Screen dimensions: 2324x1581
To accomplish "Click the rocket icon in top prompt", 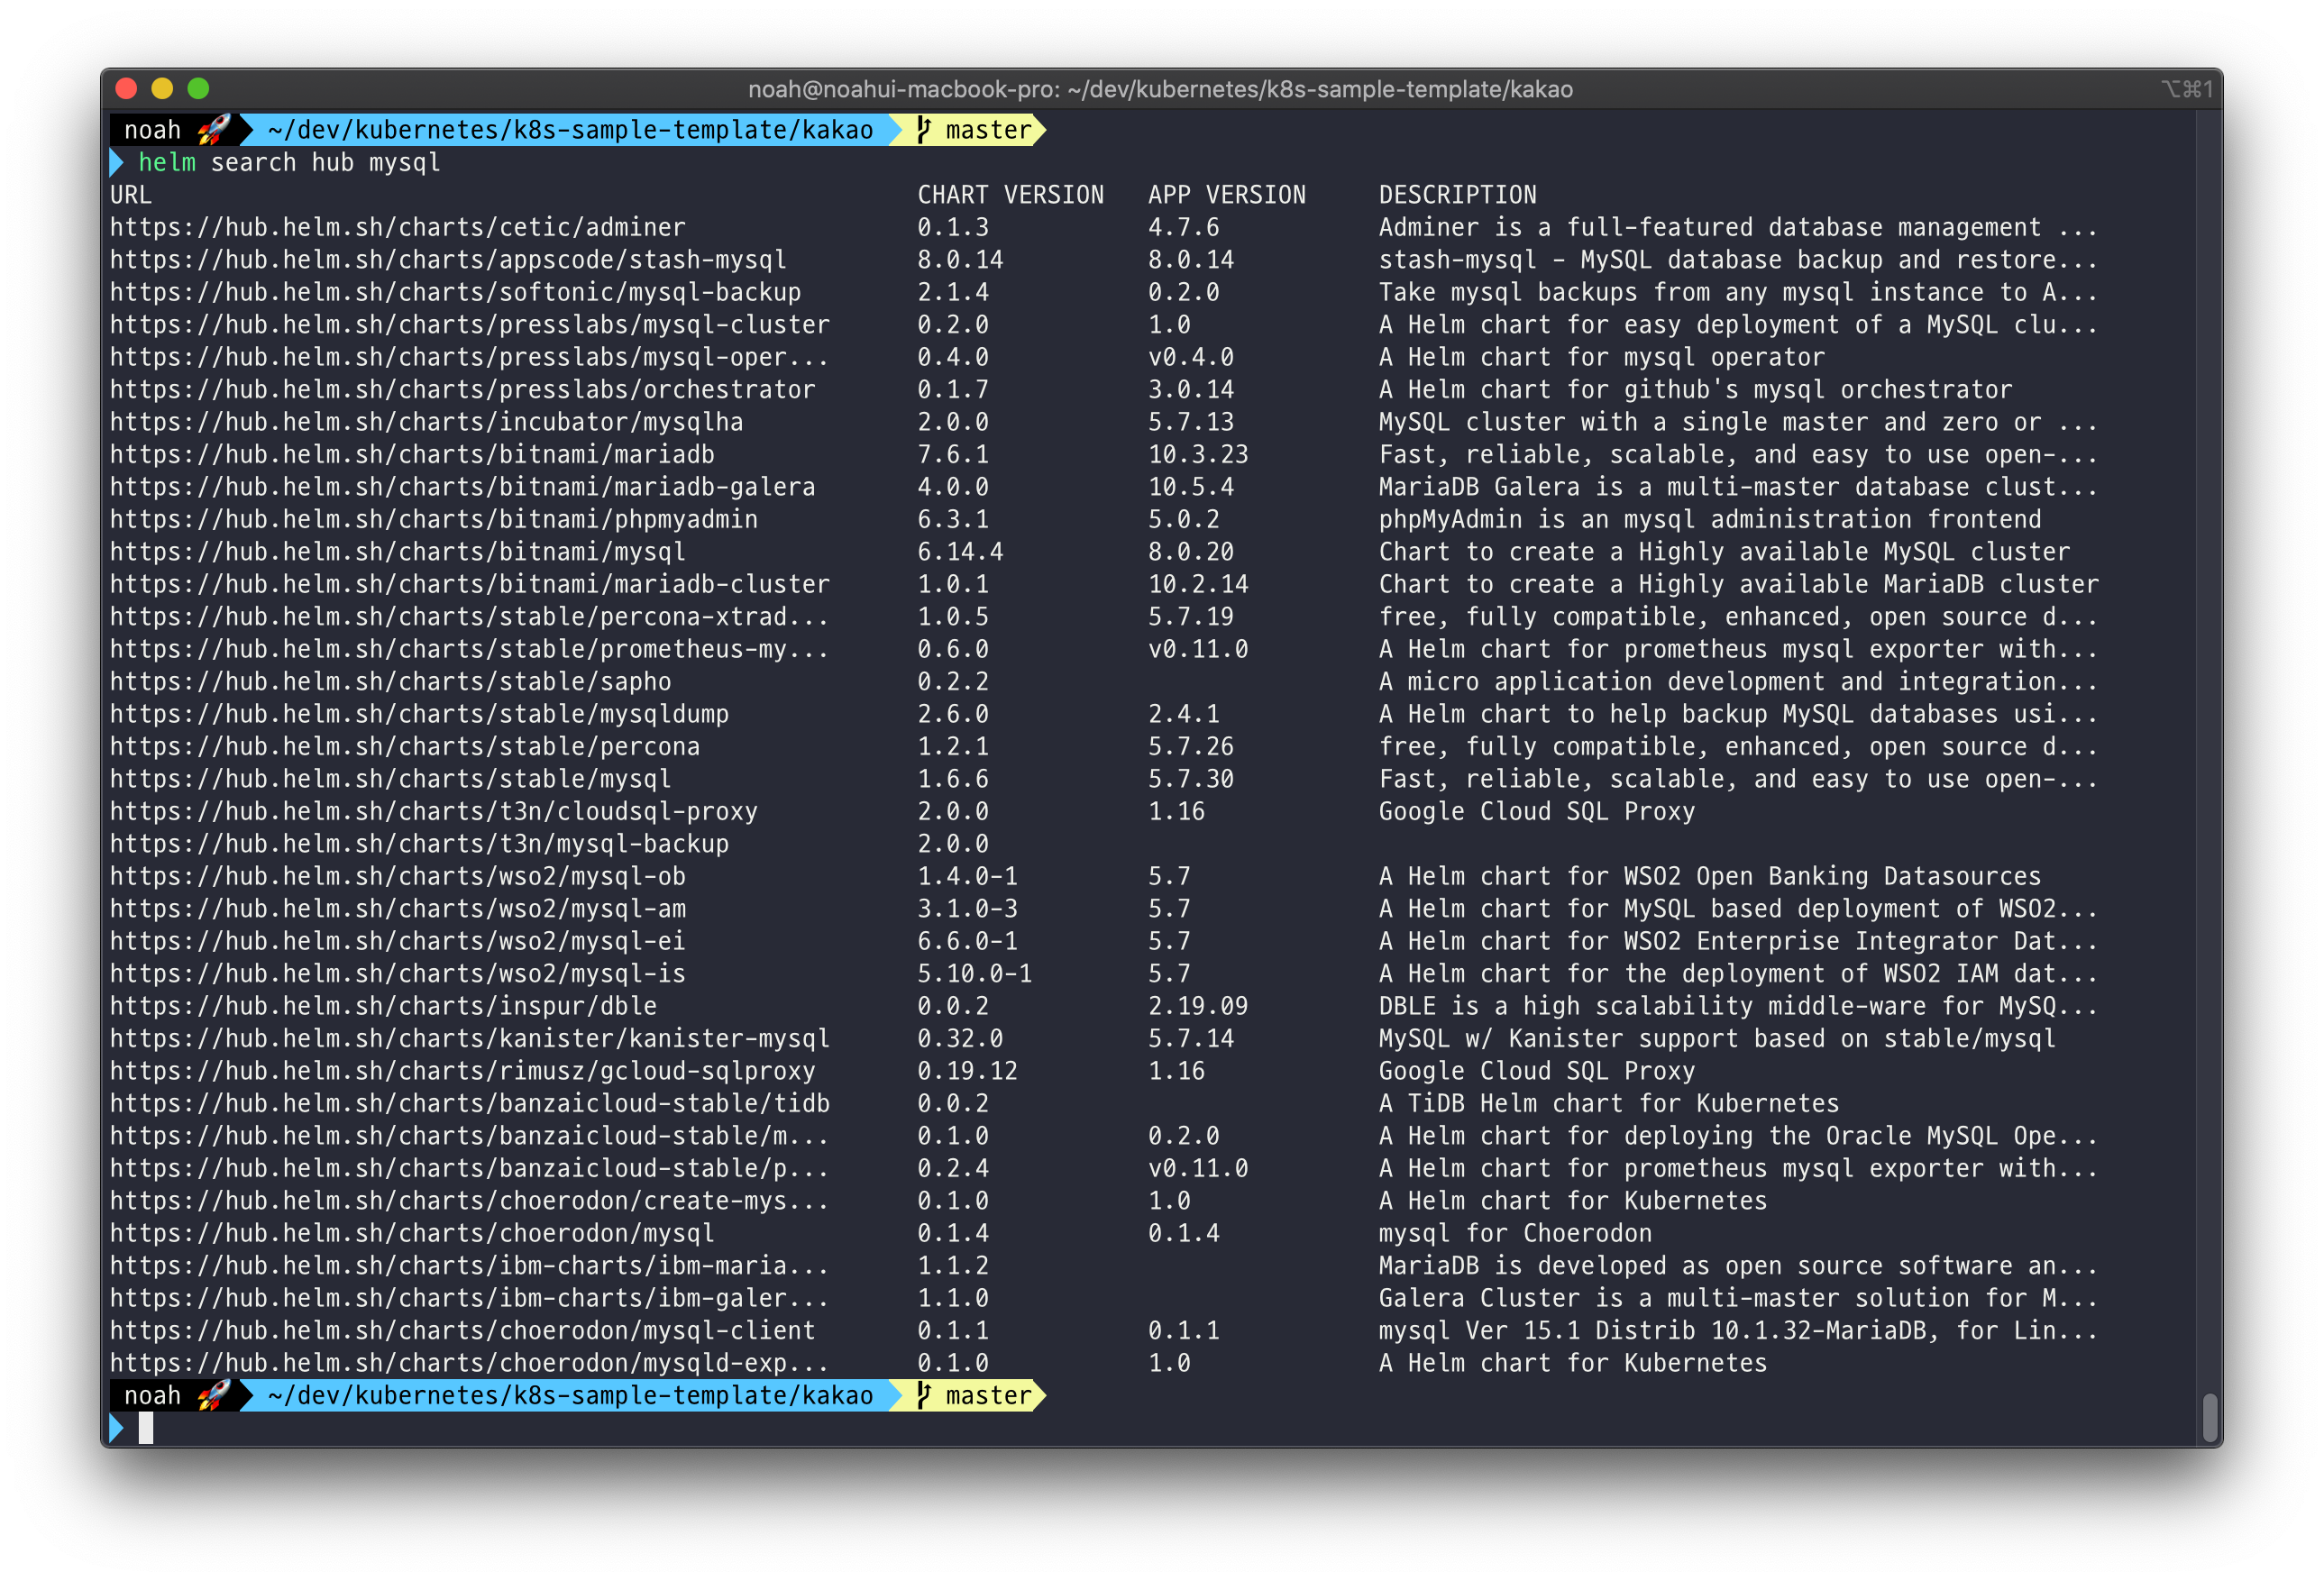I will pos(213,130).
